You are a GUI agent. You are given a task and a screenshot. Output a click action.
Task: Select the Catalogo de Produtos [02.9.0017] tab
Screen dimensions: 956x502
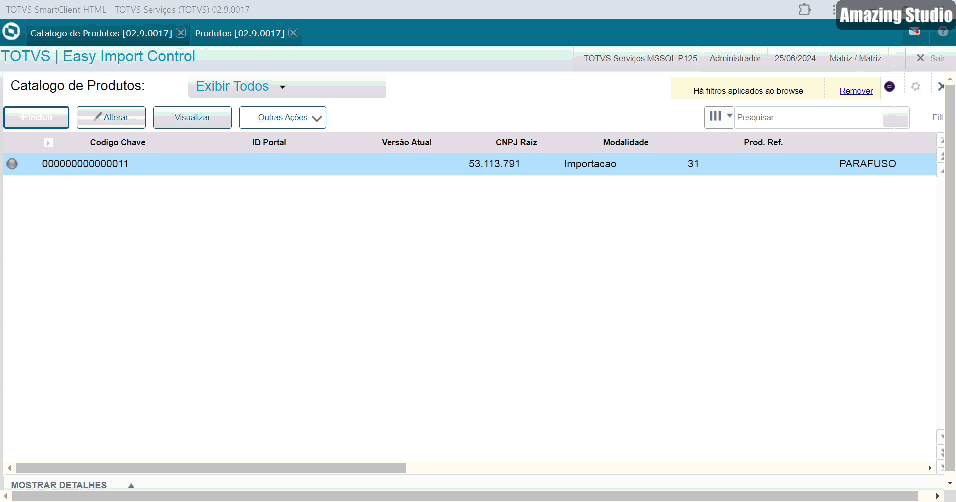pos(101,33)
